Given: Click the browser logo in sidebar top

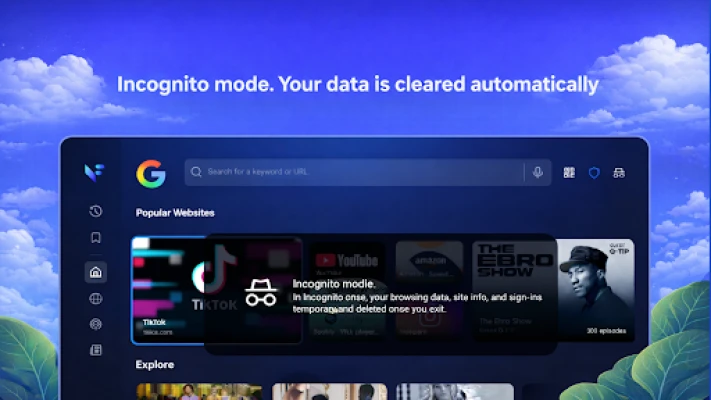Looking at the screenshot, I should click(x=94, y=173).
